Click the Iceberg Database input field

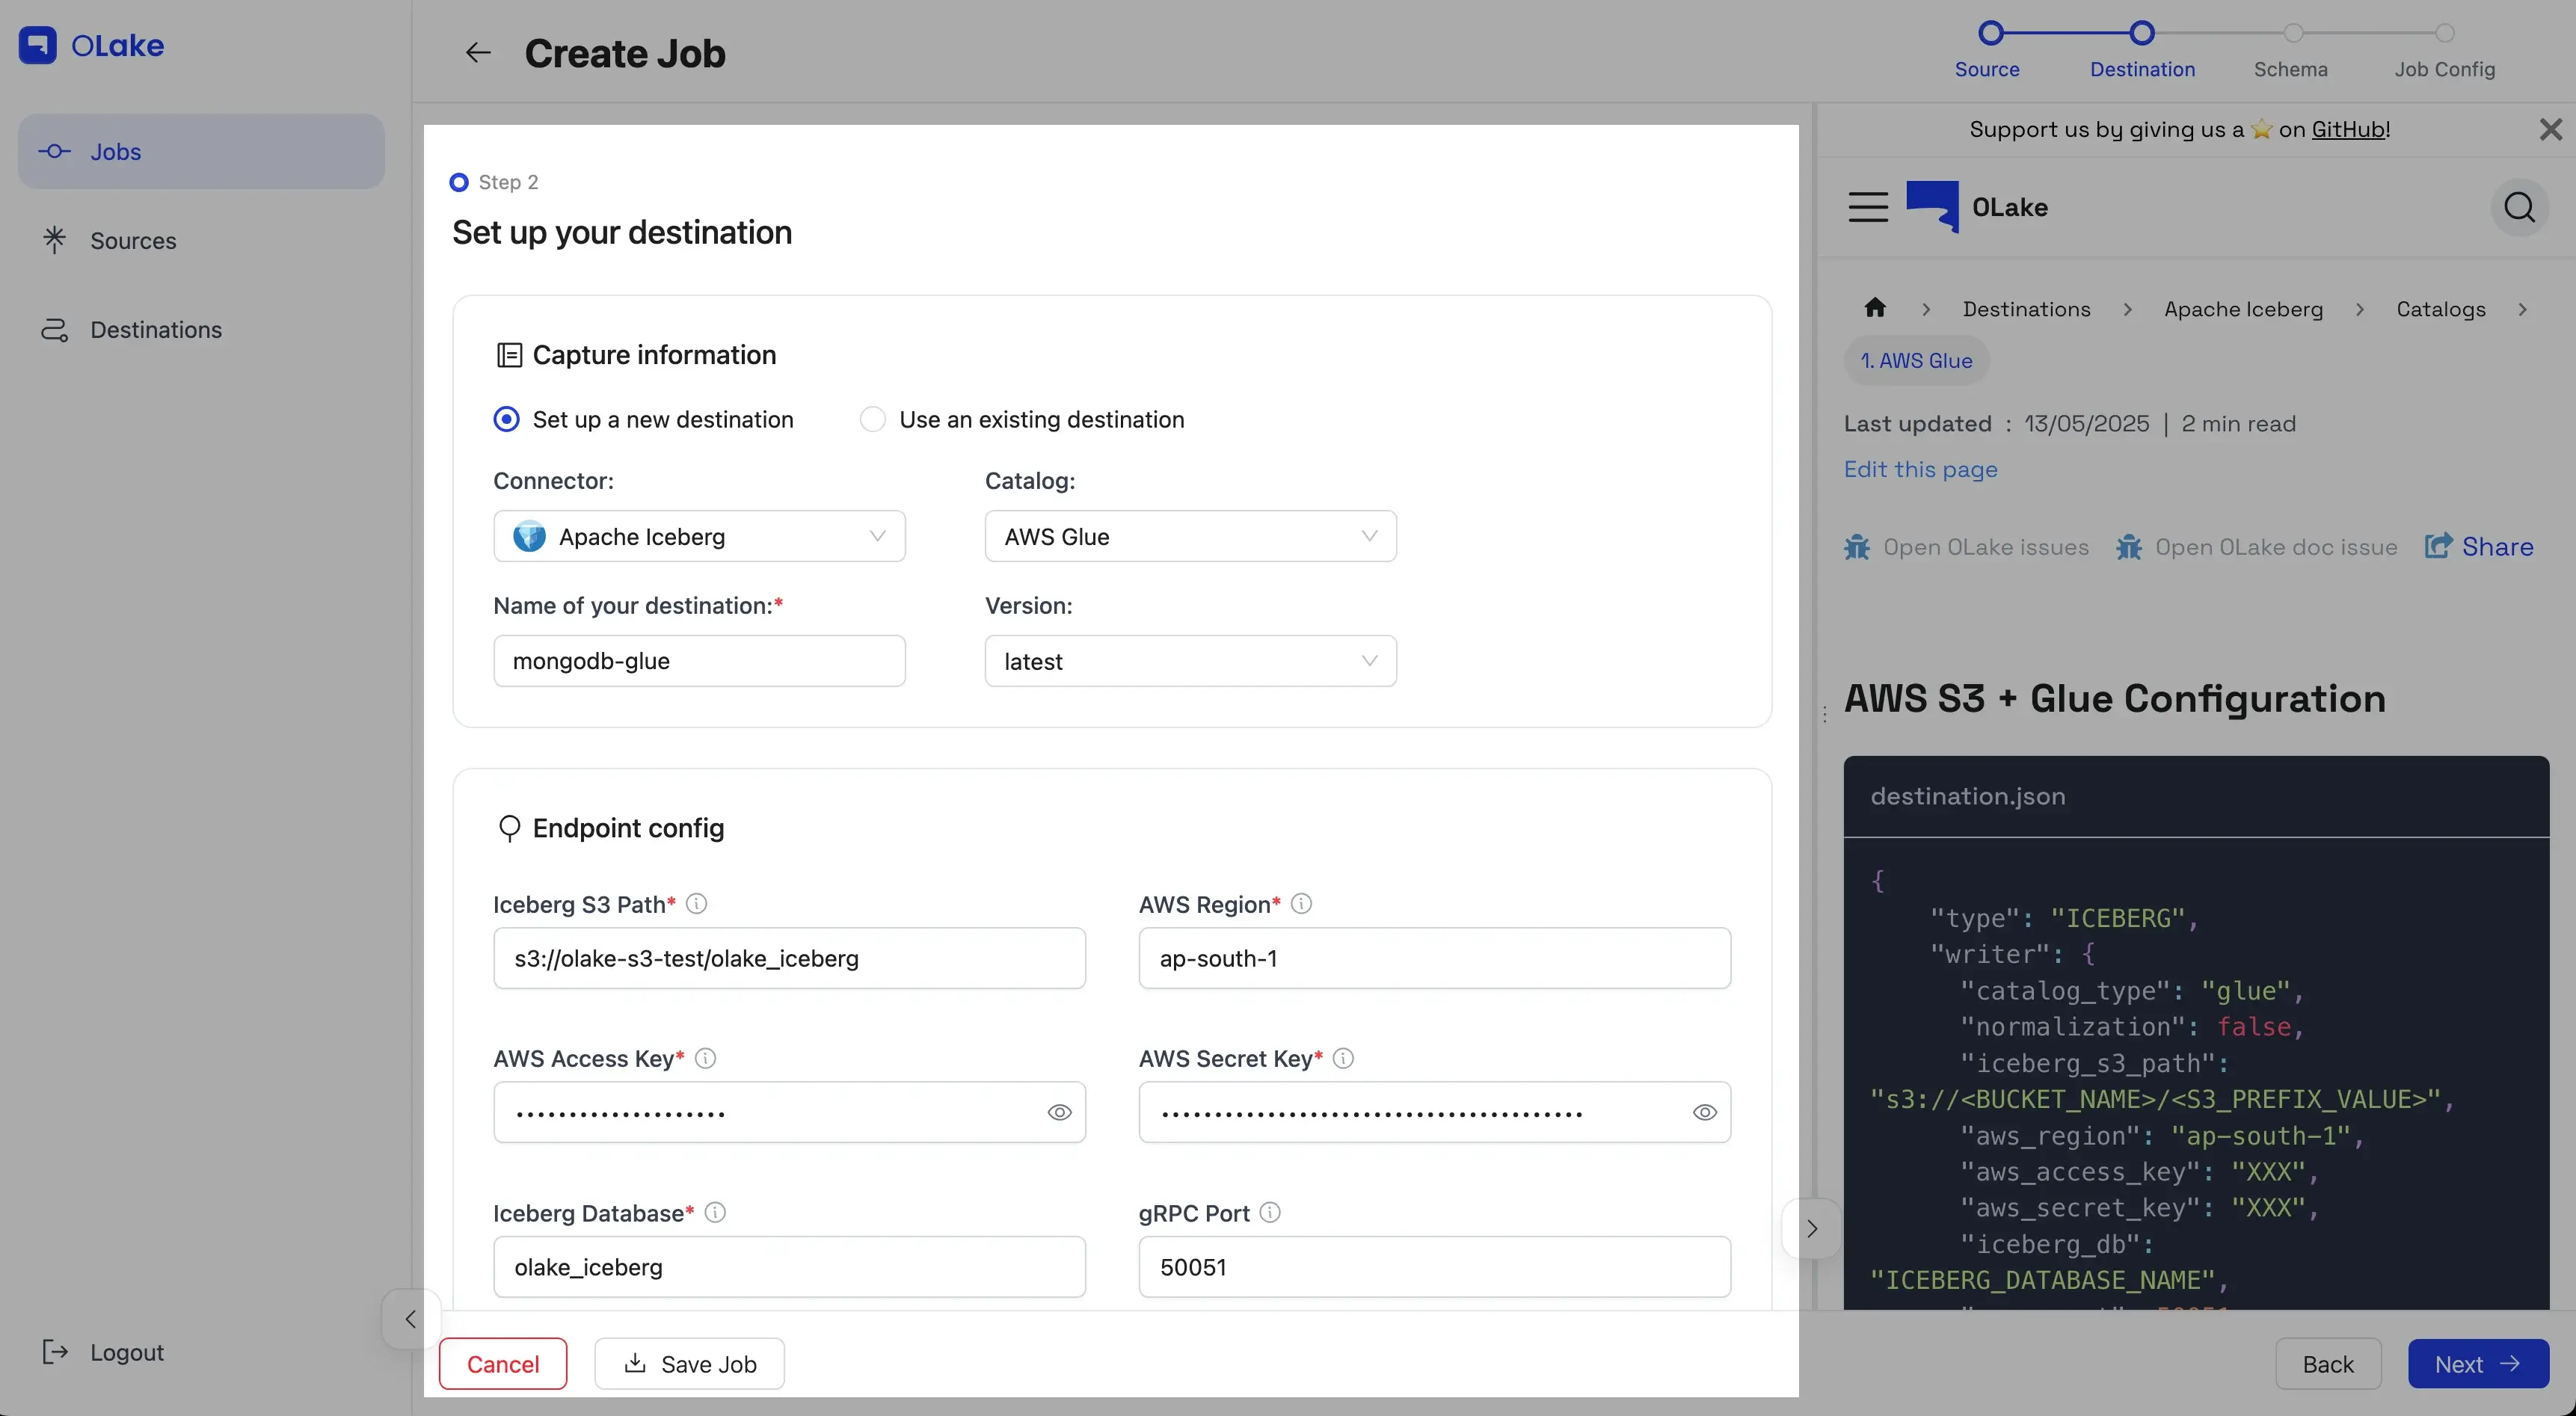click(789, 1267)
